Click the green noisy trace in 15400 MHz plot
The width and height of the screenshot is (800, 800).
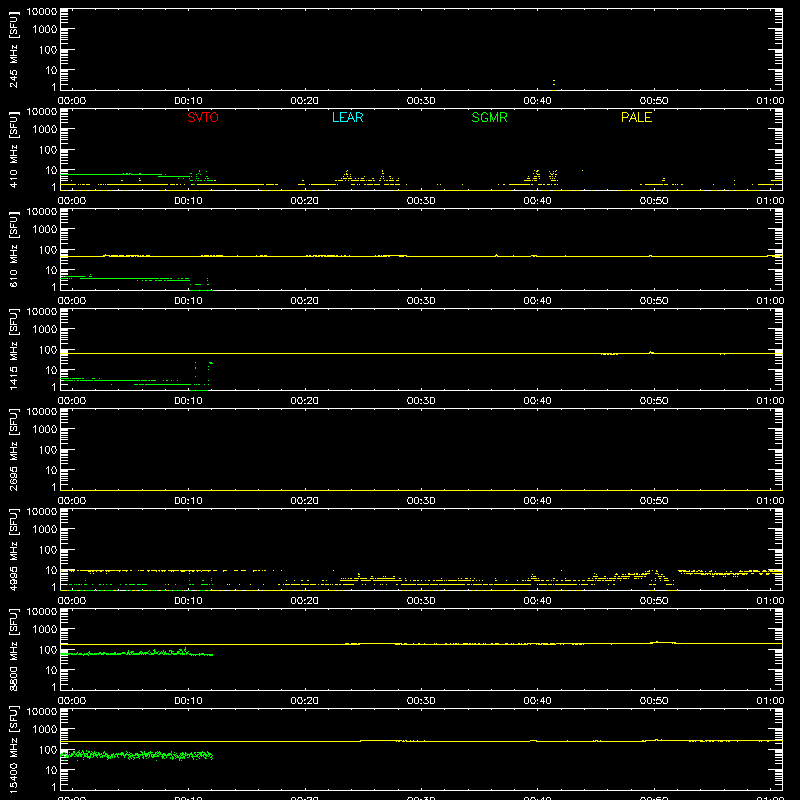137,755
